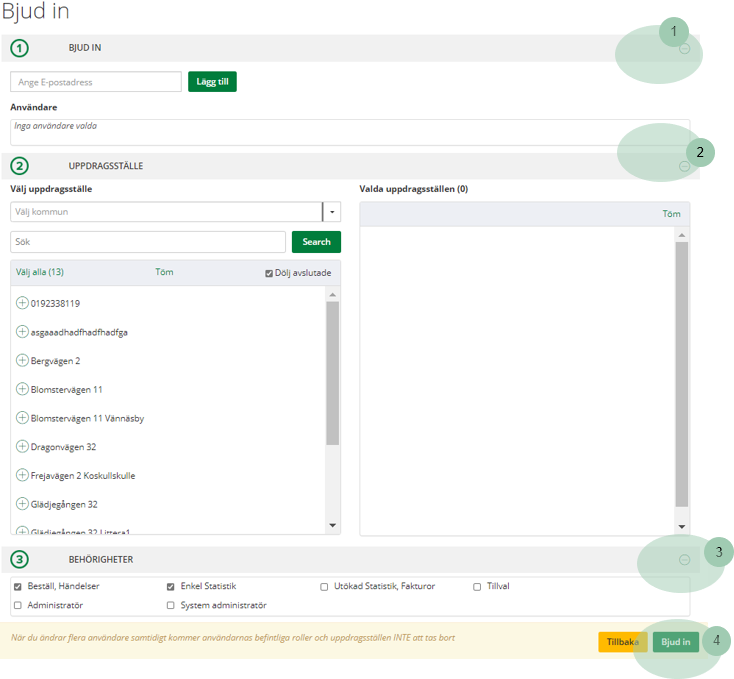Add Blomstervägen 11 with plus icon
734x679 pixels.
[22, 389]
